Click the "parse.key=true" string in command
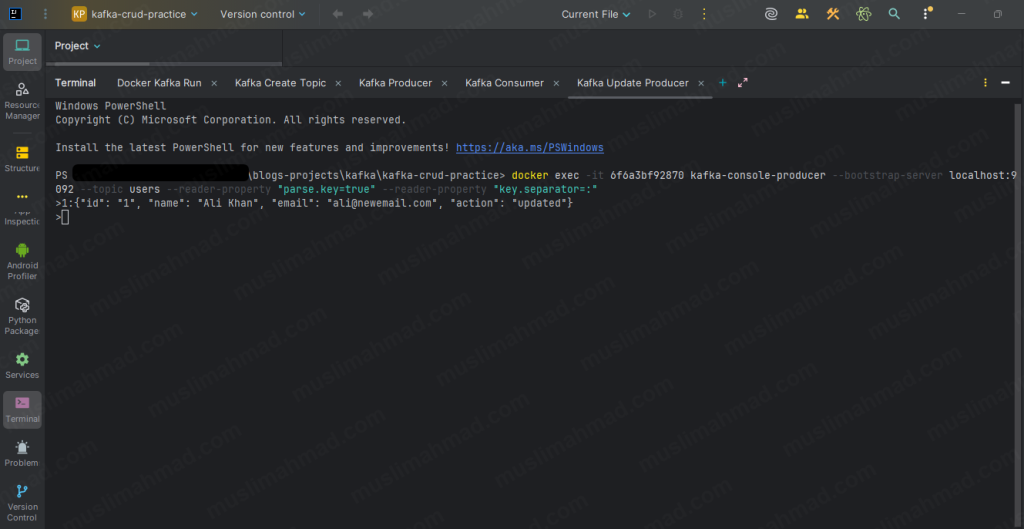This screenshot has height=529, width=1024. (327, 189)
